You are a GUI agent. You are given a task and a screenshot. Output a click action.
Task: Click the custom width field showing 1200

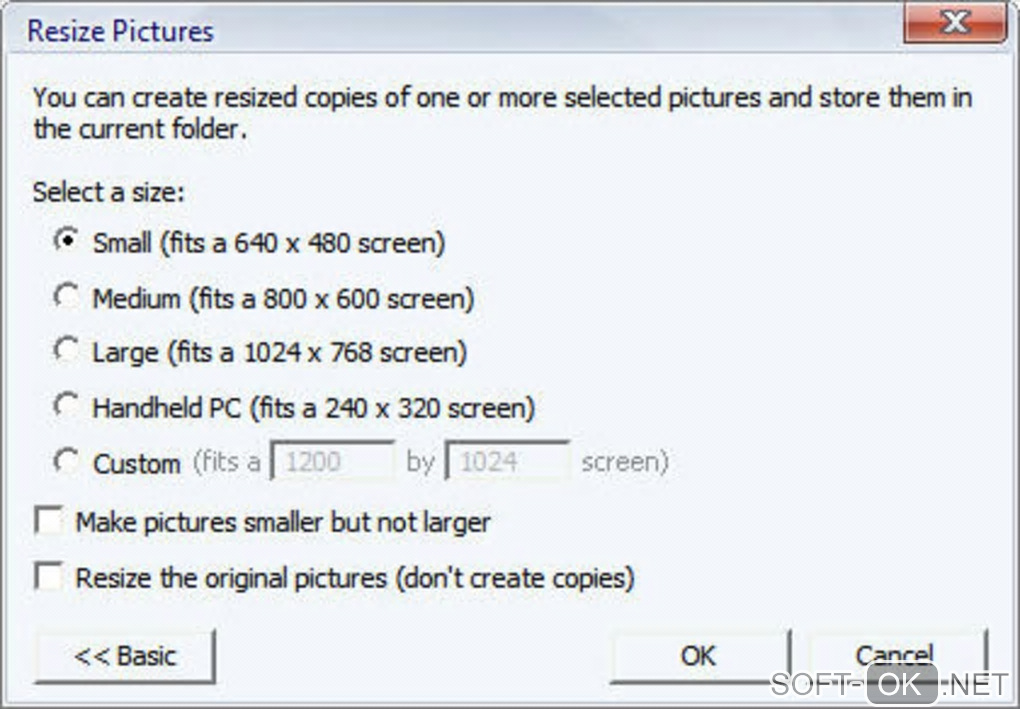pos(334,462)
